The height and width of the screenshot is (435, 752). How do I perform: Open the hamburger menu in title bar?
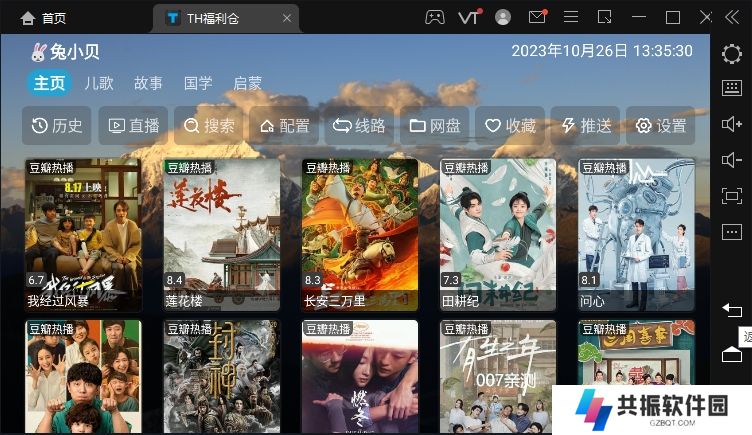point(571,18)
